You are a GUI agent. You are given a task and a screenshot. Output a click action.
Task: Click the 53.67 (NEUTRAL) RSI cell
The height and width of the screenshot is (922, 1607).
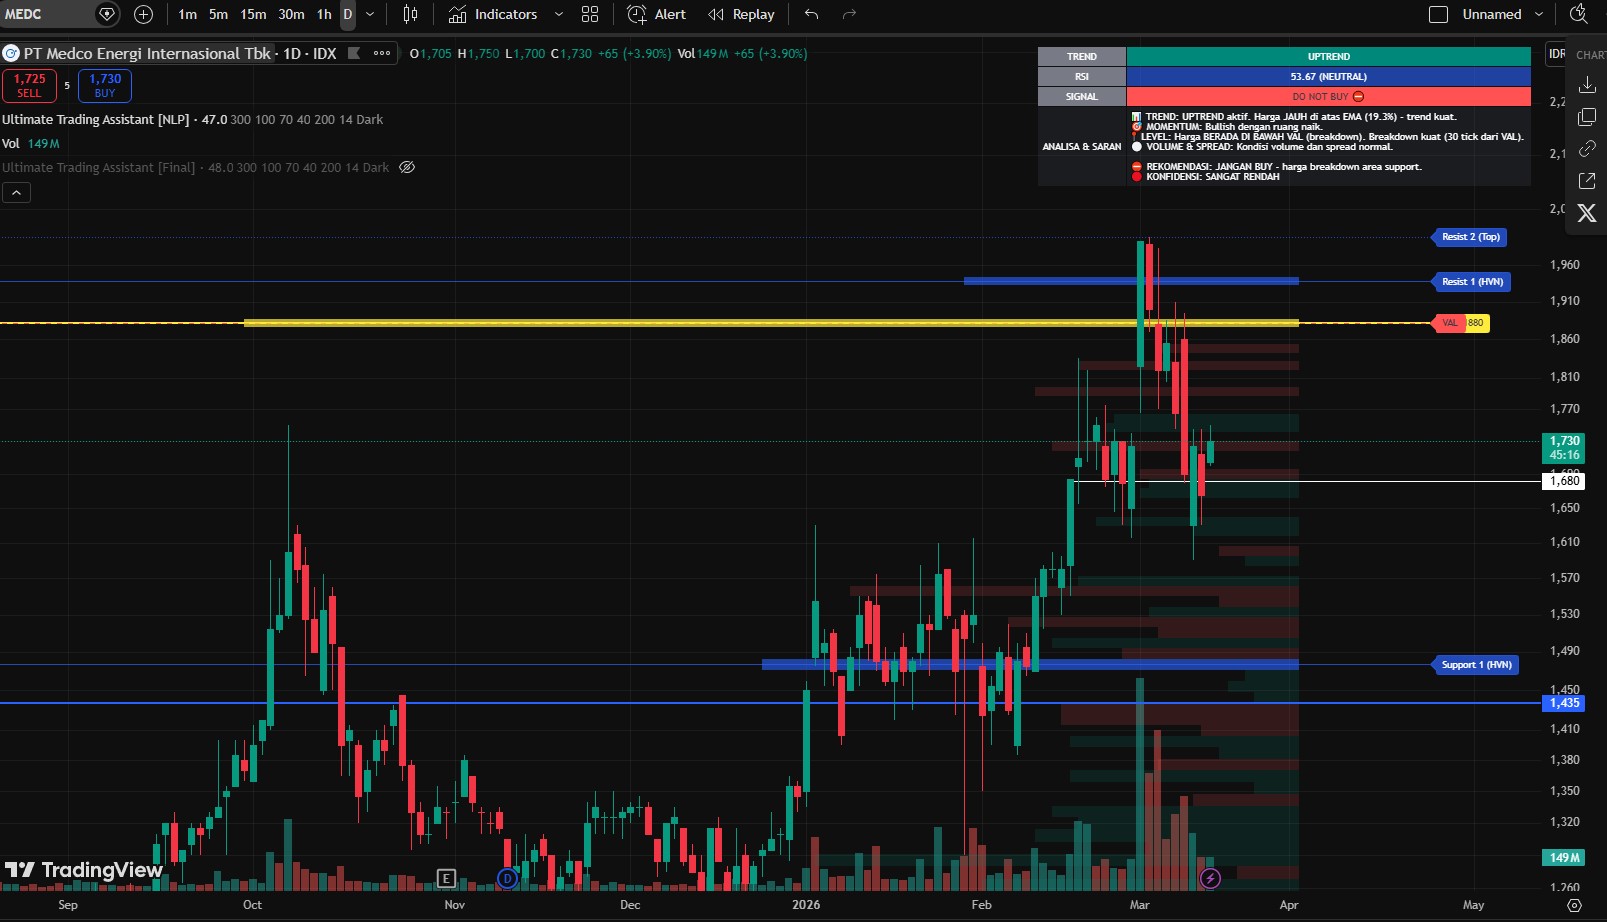click(x=1328, y=77)
